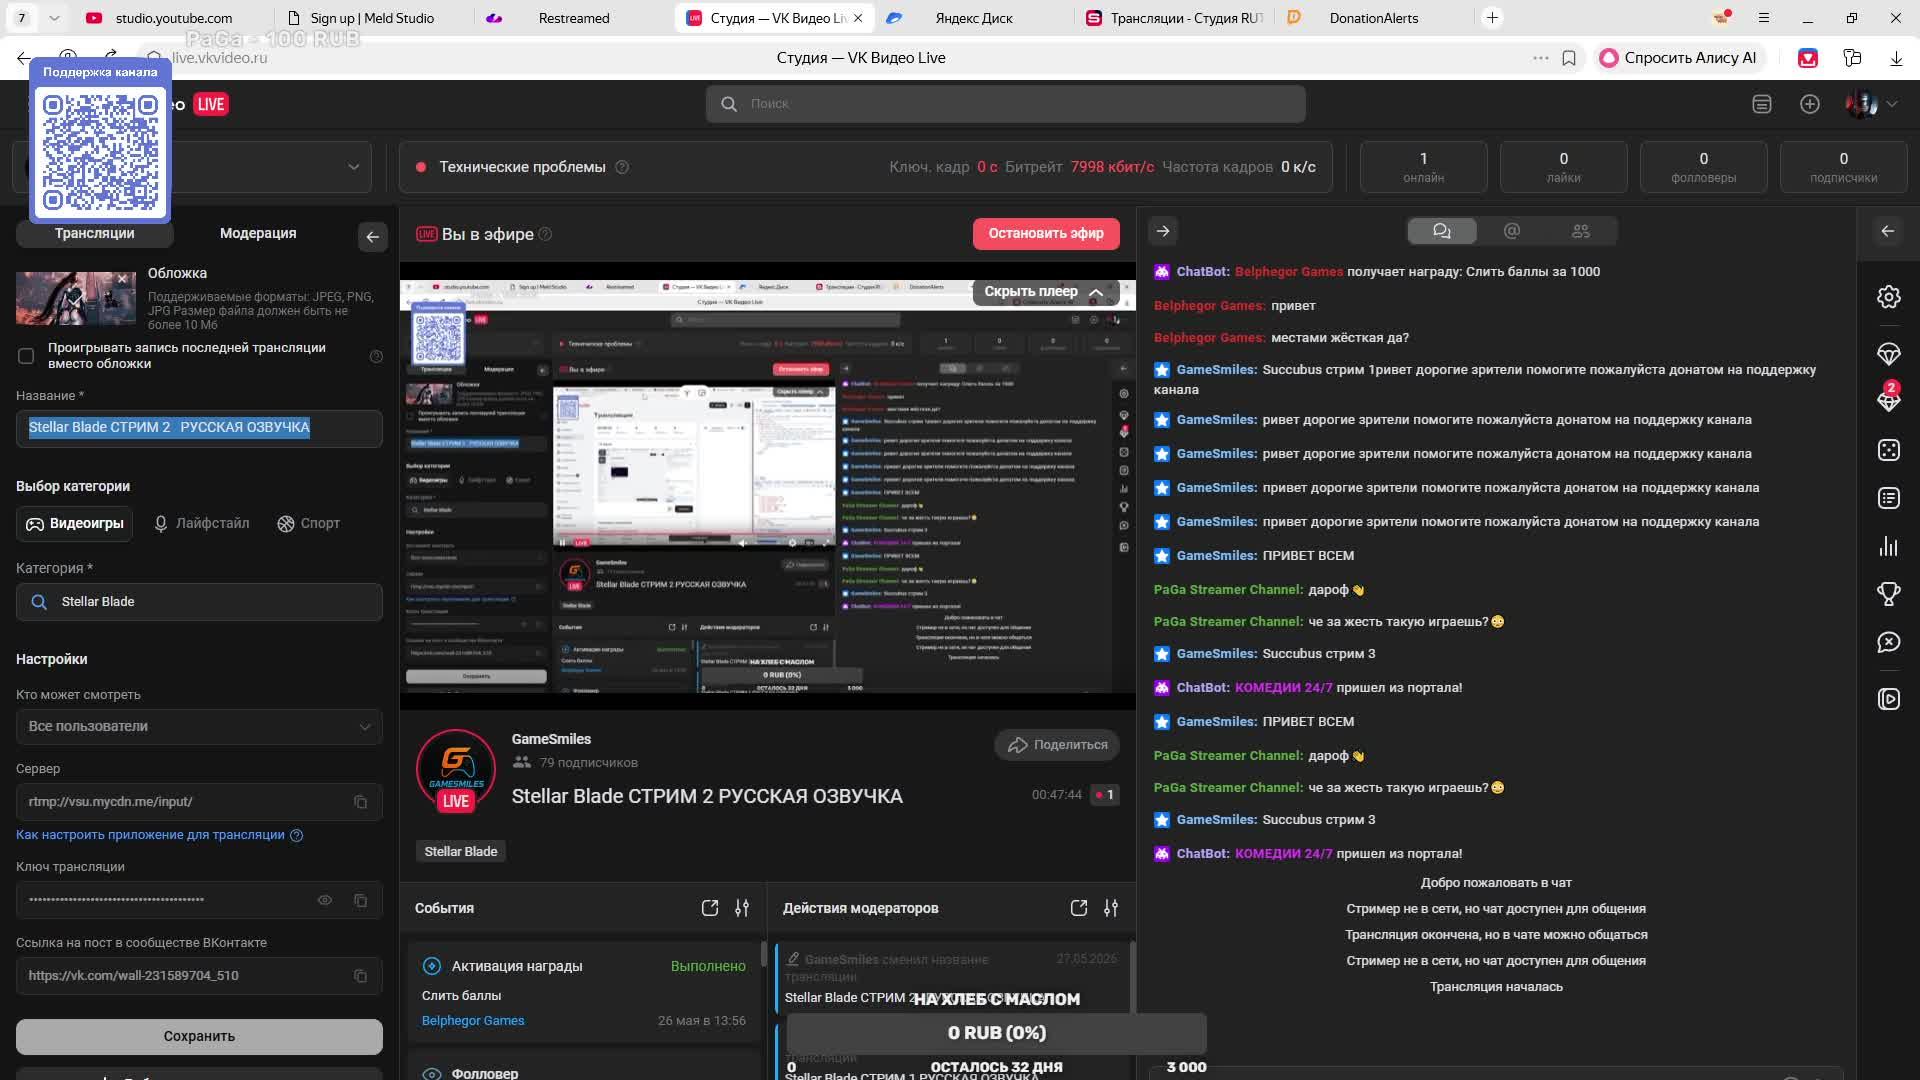Screen dimensions: 1920x1080
Task: Click the plus circle icon in the header
Action: (1810, 104)
